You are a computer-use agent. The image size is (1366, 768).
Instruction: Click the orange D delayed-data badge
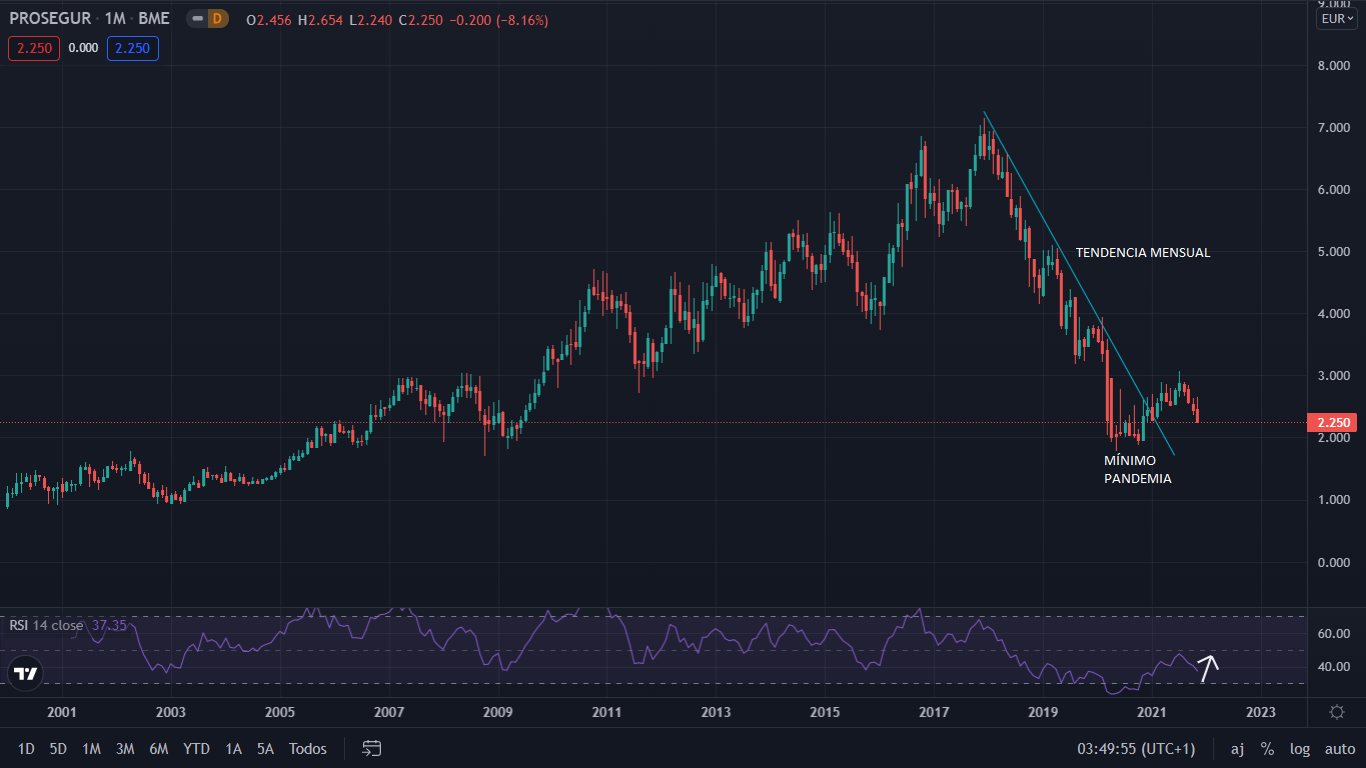tap(218, 19)
